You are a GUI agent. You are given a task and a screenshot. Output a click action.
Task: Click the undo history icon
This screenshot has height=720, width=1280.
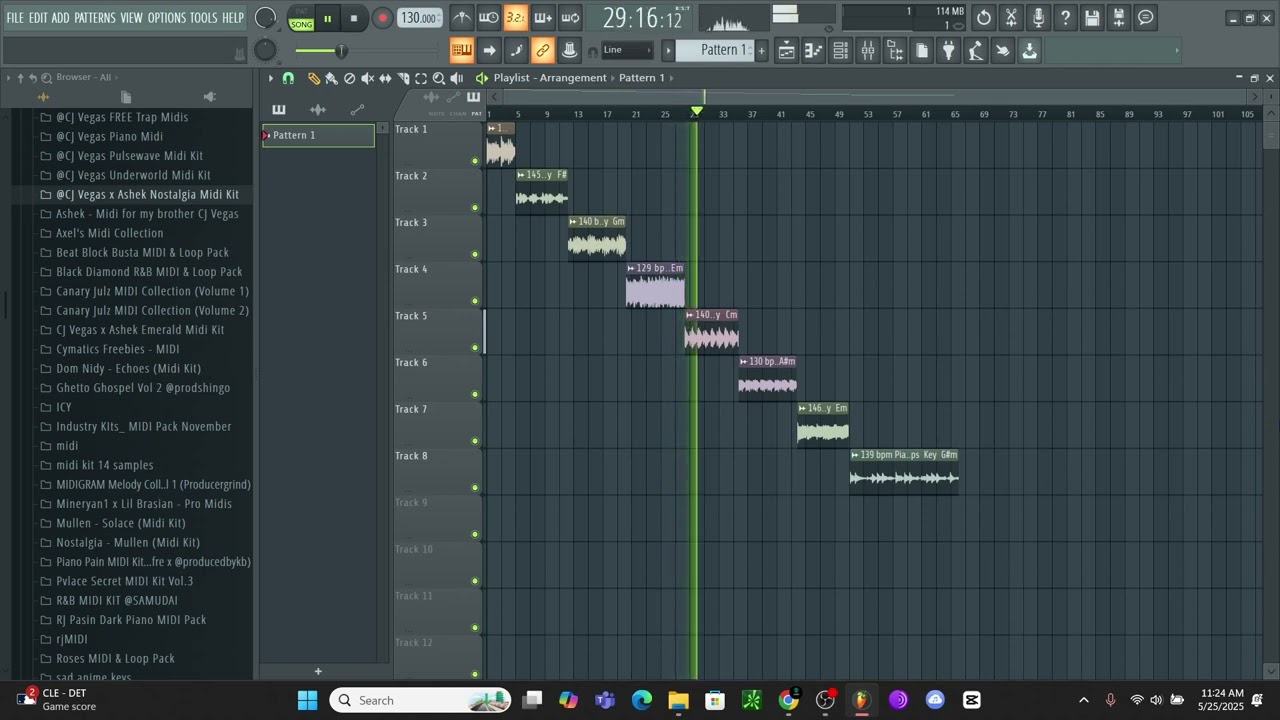pyautogui.click(x=984, y=17)
